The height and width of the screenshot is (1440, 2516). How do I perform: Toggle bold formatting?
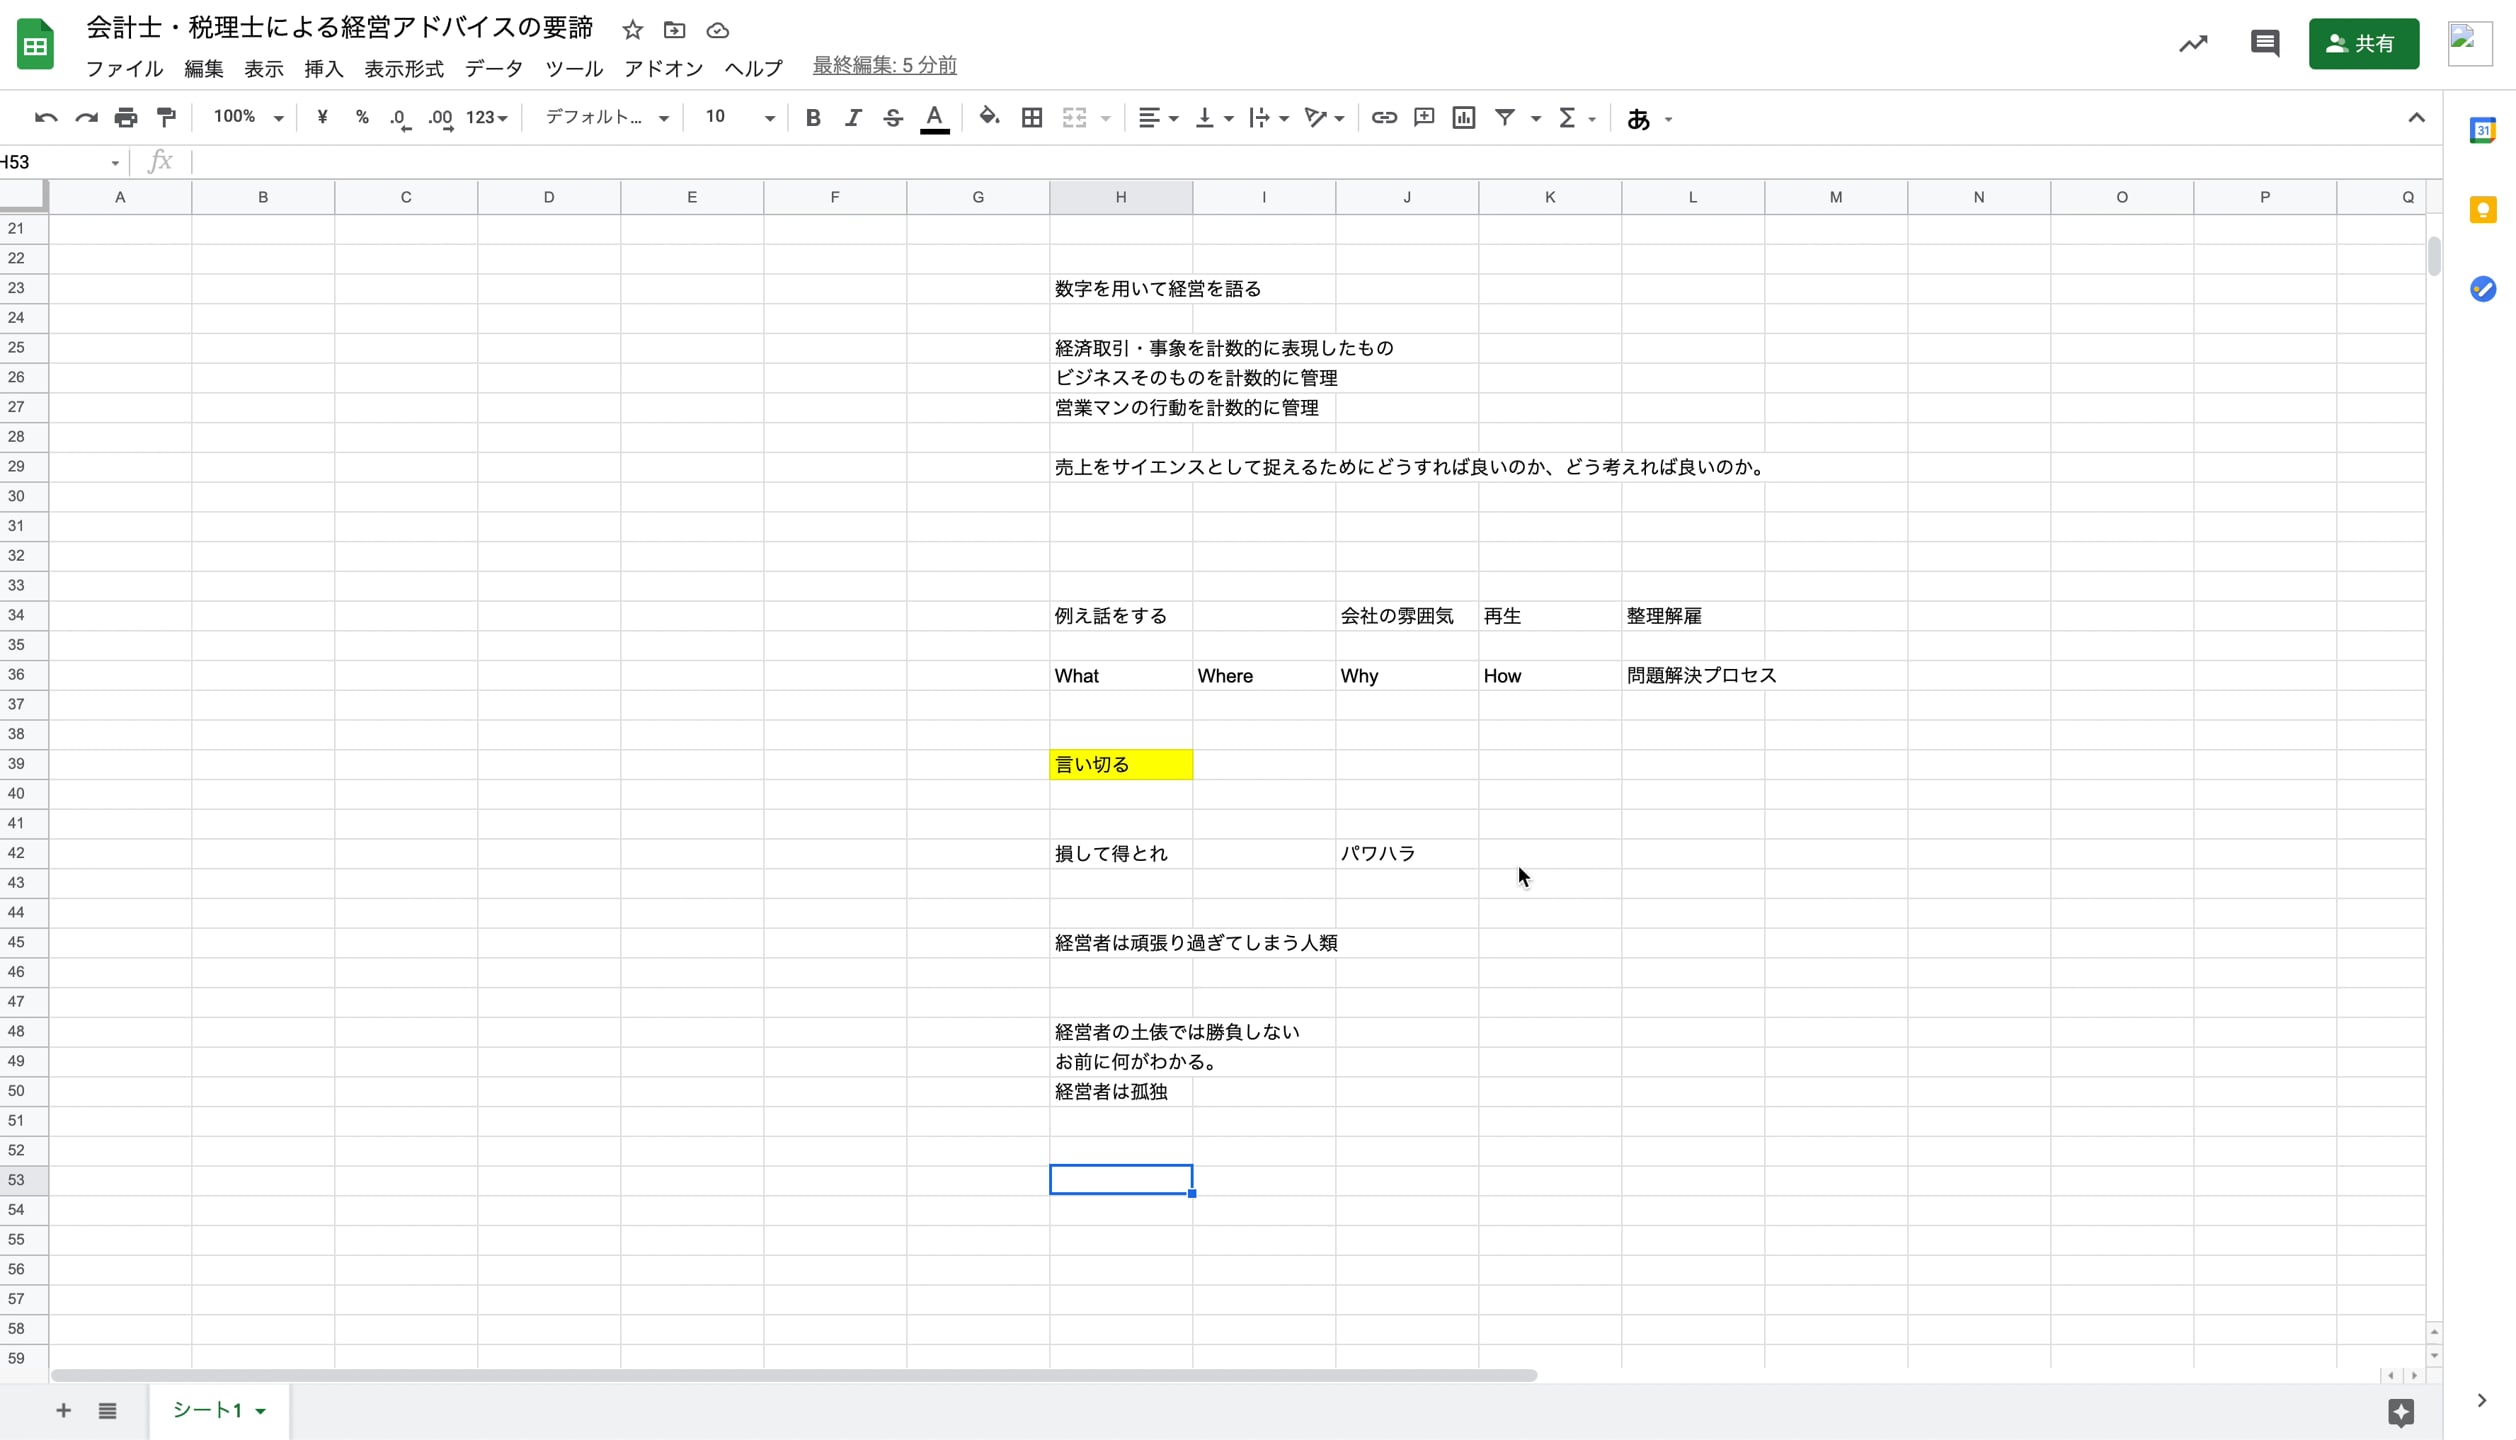(813, 117)
